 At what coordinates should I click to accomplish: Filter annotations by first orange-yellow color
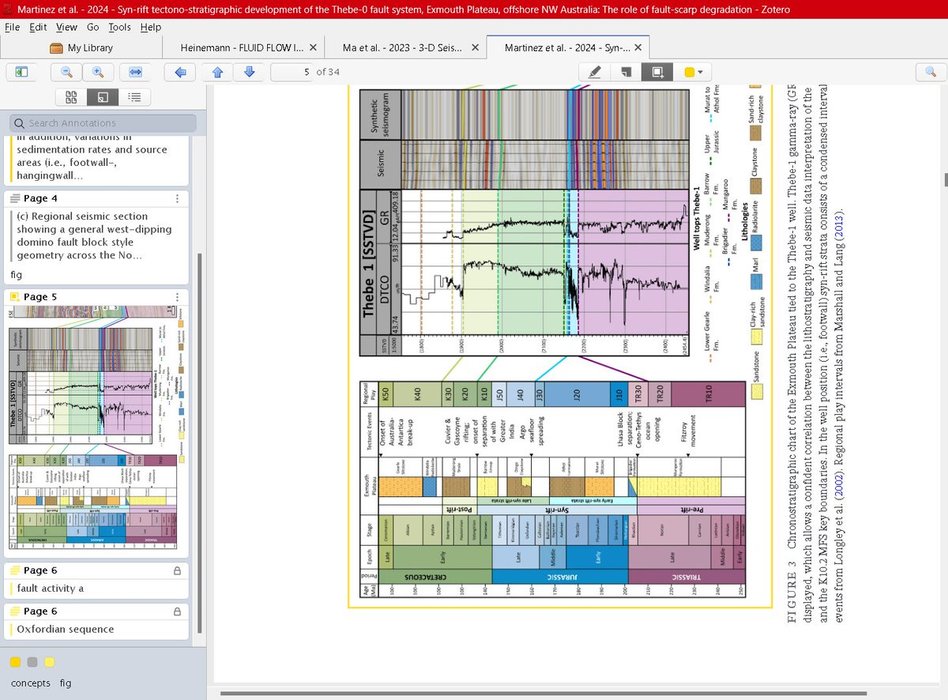click(x=15, y=662)
